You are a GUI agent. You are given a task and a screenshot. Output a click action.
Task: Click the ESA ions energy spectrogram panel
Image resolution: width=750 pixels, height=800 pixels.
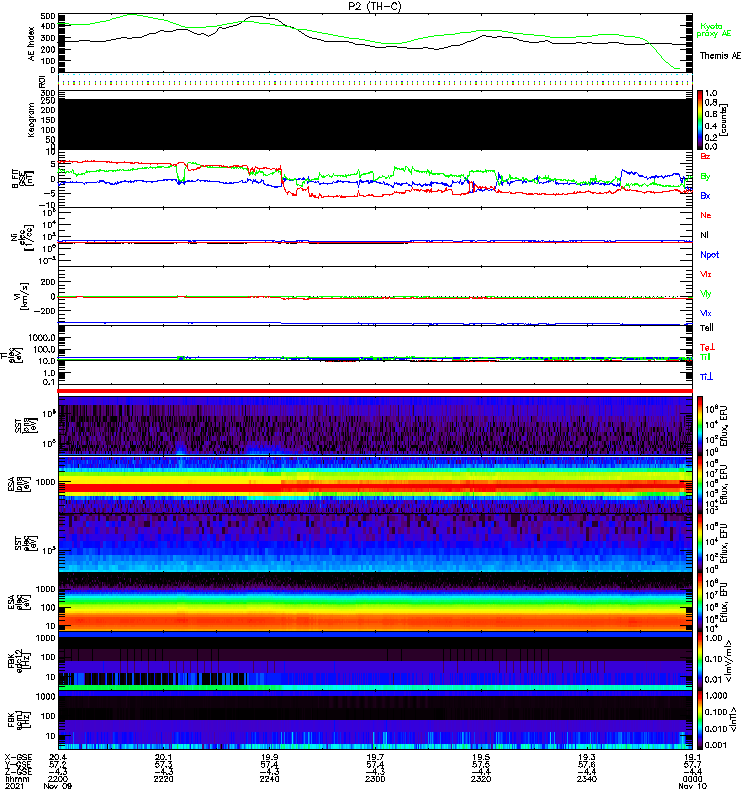click(x=375, y=484)
